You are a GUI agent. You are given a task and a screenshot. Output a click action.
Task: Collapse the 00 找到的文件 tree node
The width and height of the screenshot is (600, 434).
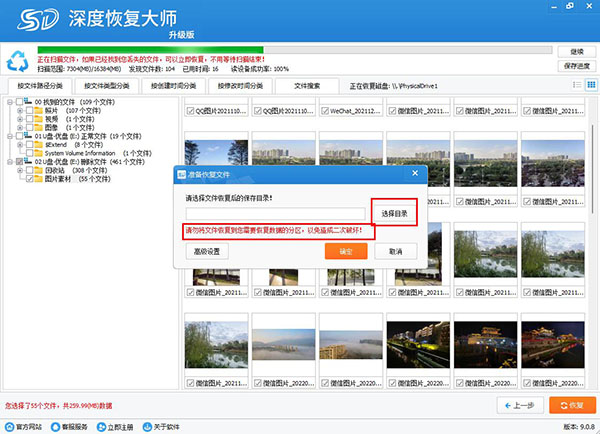pyautogui.click(x=9, y=101)
